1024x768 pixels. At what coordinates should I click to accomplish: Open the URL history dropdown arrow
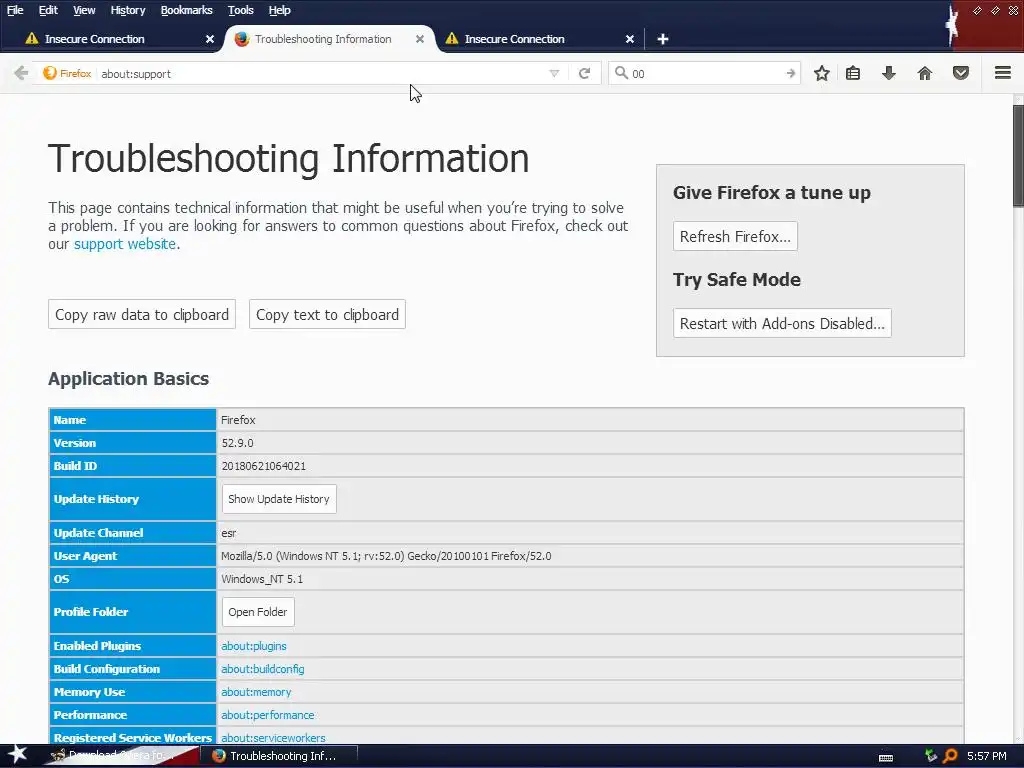pyautogui.click(x=554, y=73)
